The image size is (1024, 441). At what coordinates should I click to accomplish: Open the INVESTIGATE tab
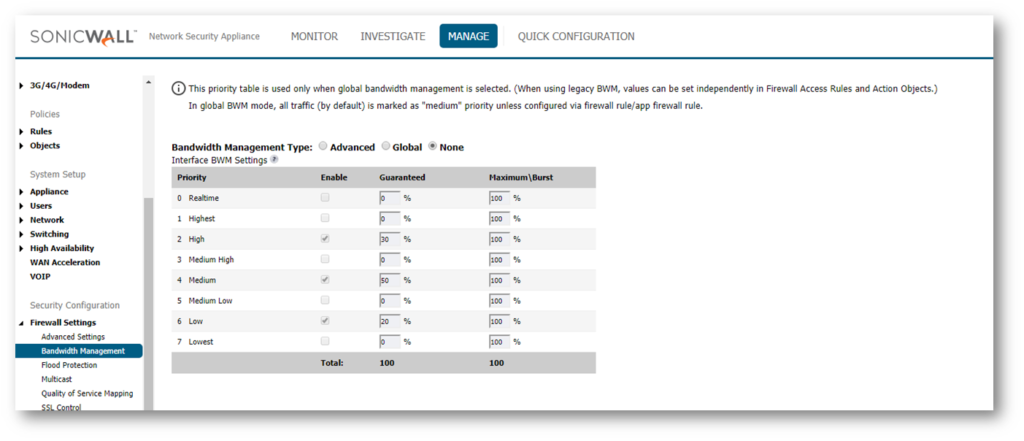click(392, 37)
